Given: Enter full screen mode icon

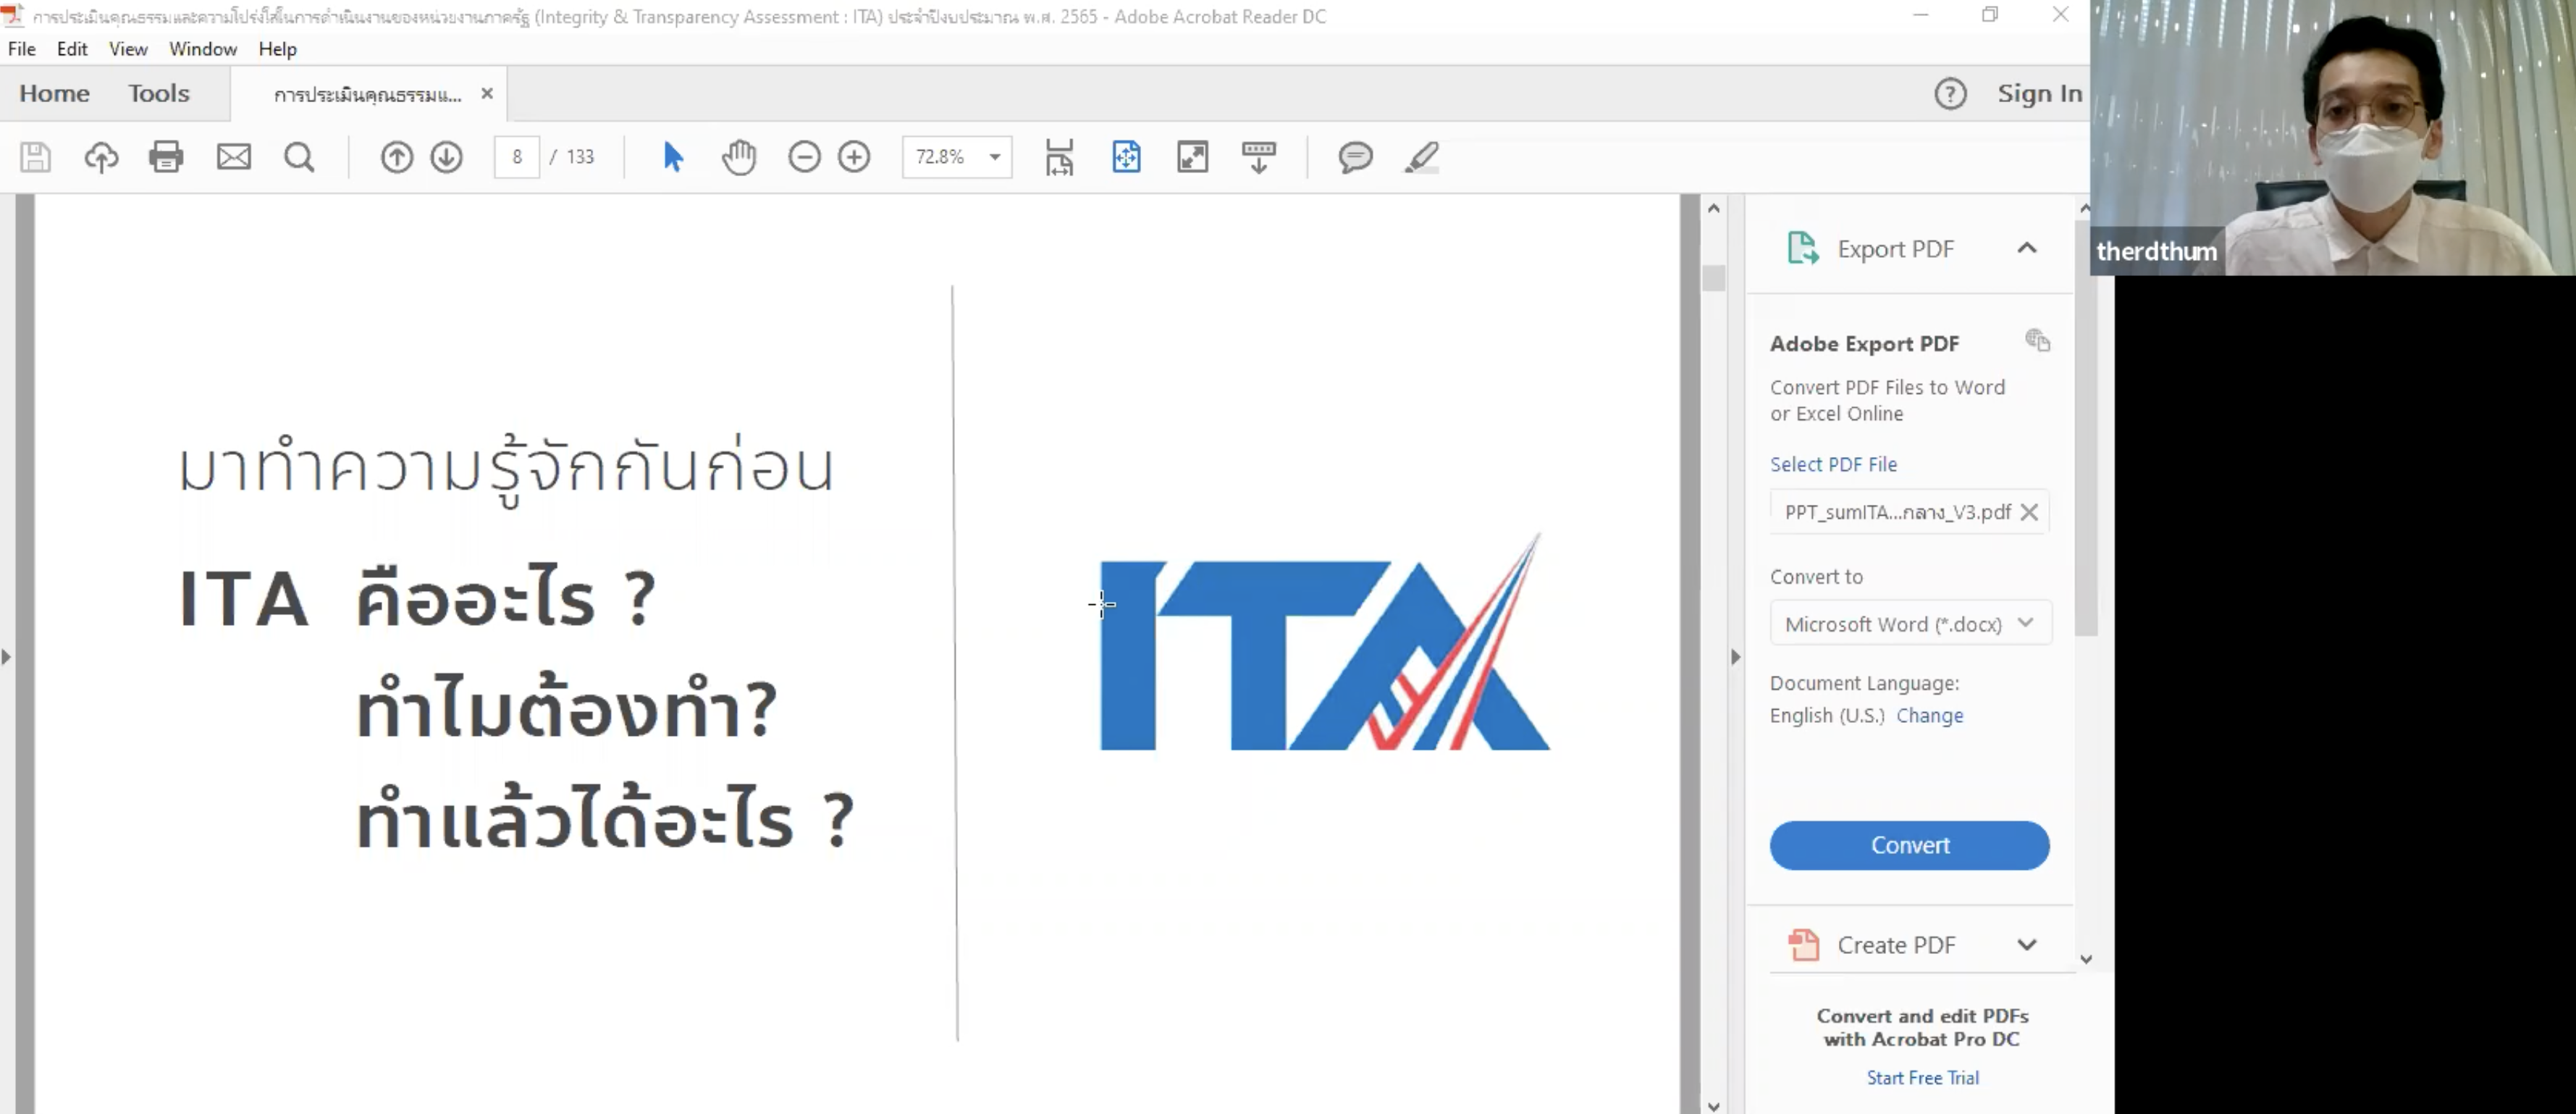Looking at the screenshot, I should pos(1193,157).
